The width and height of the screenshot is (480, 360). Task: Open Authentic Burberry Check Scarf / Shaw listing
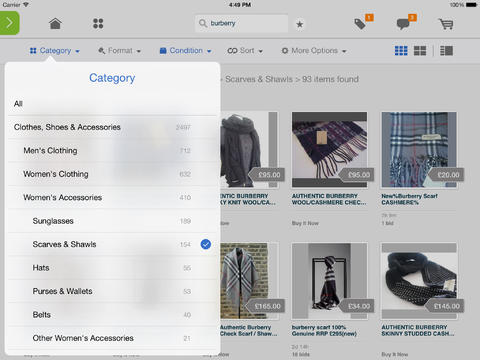(249, 330)
